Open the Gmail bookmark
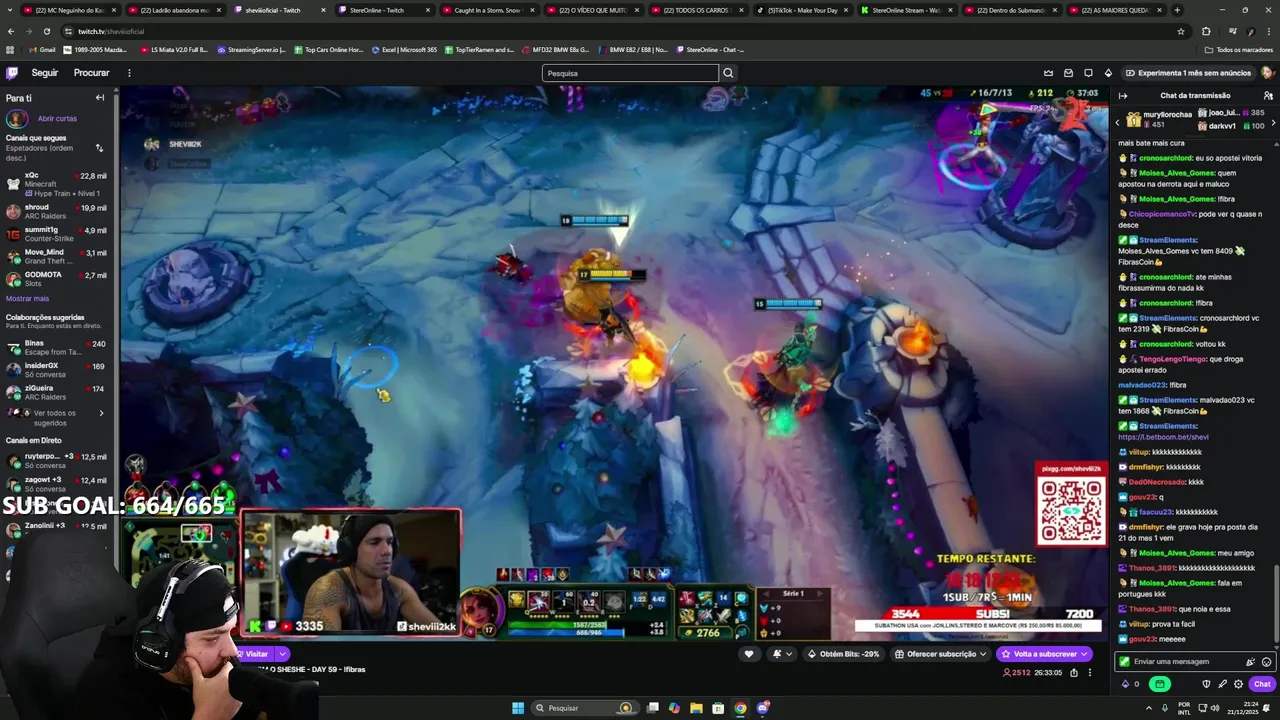 click(42, 49)
